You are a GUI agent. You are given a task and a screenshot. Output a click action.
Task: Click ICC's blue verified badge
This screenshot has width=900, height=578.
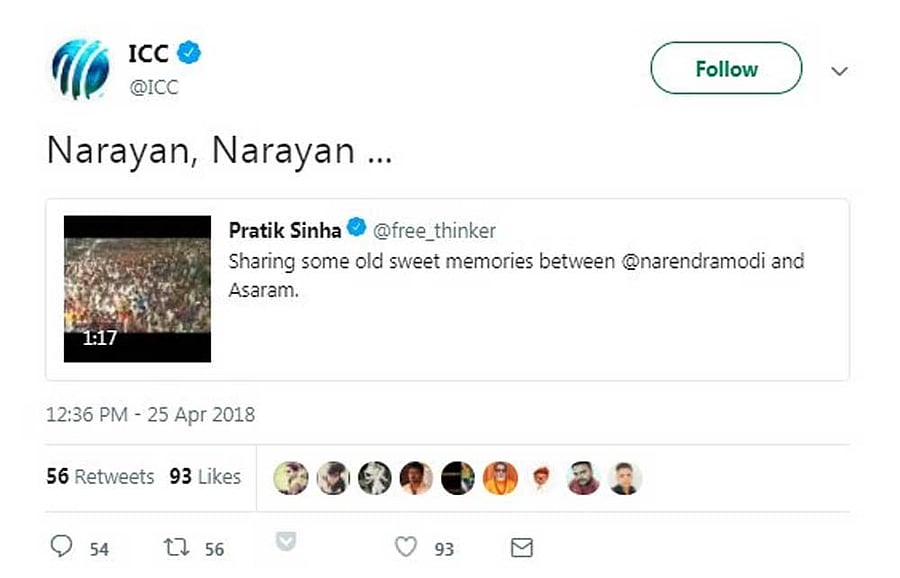[190, 54]
